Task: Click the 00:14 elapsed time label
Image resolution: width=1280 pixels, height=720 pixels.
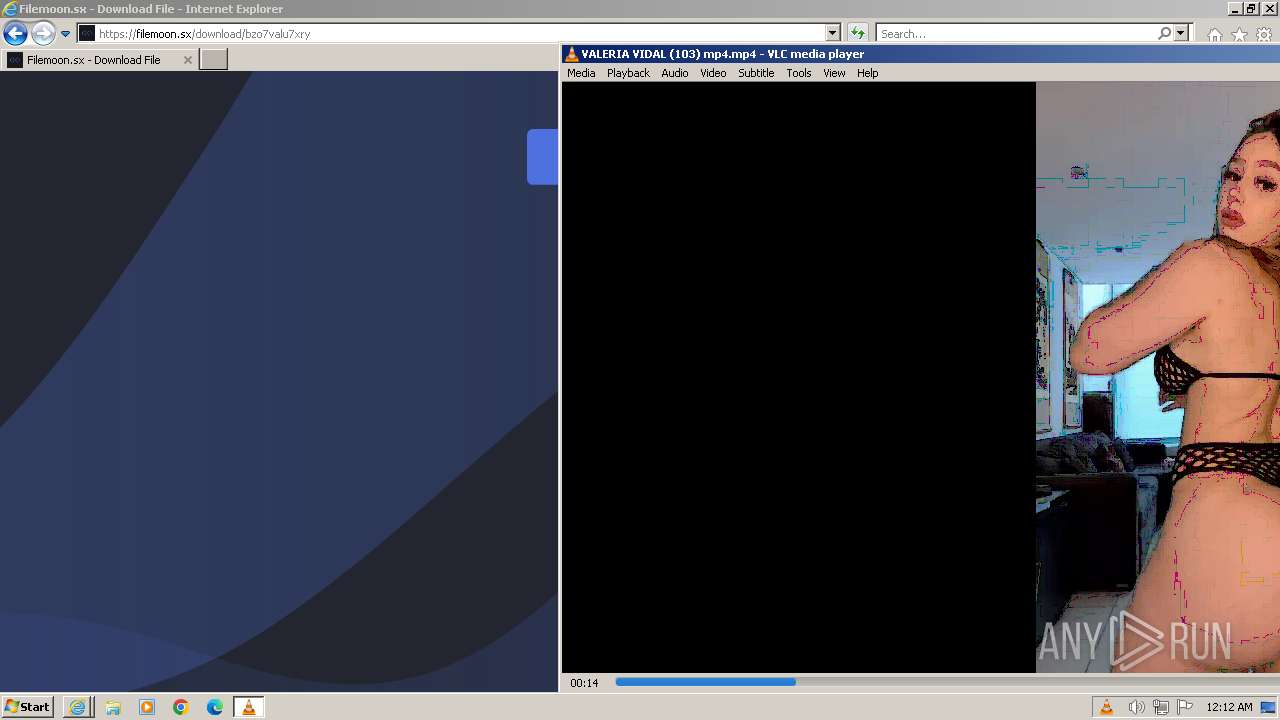Action: click(584, 683)
